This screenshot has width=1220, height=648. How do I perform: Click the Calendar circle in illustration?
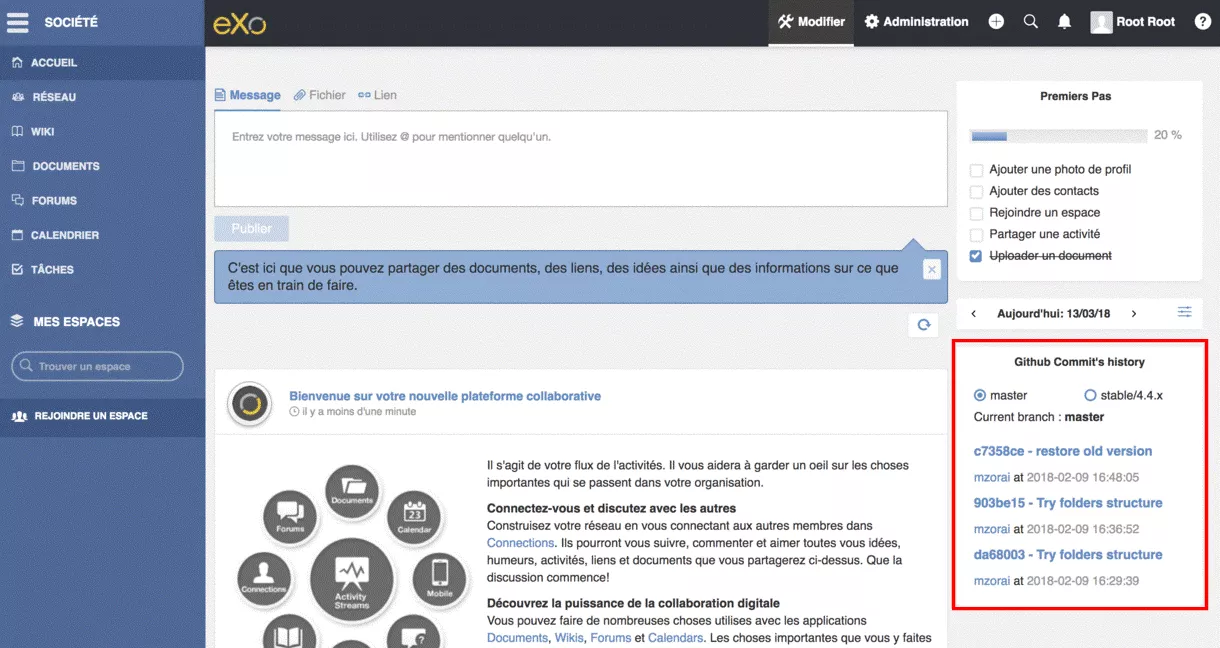click(x=414, y=517)
